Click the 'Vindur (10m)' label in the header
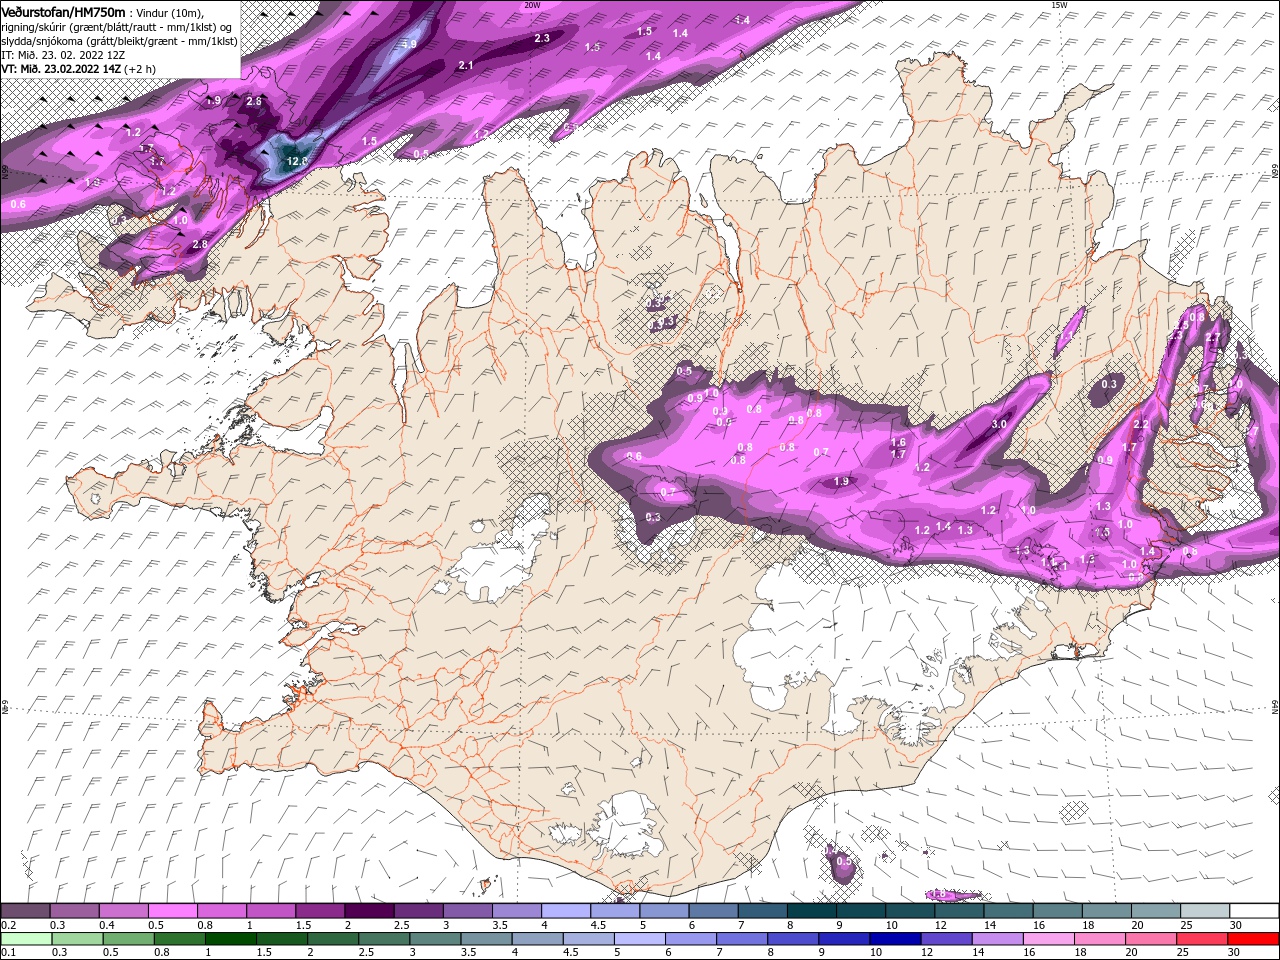 point(171,13)
